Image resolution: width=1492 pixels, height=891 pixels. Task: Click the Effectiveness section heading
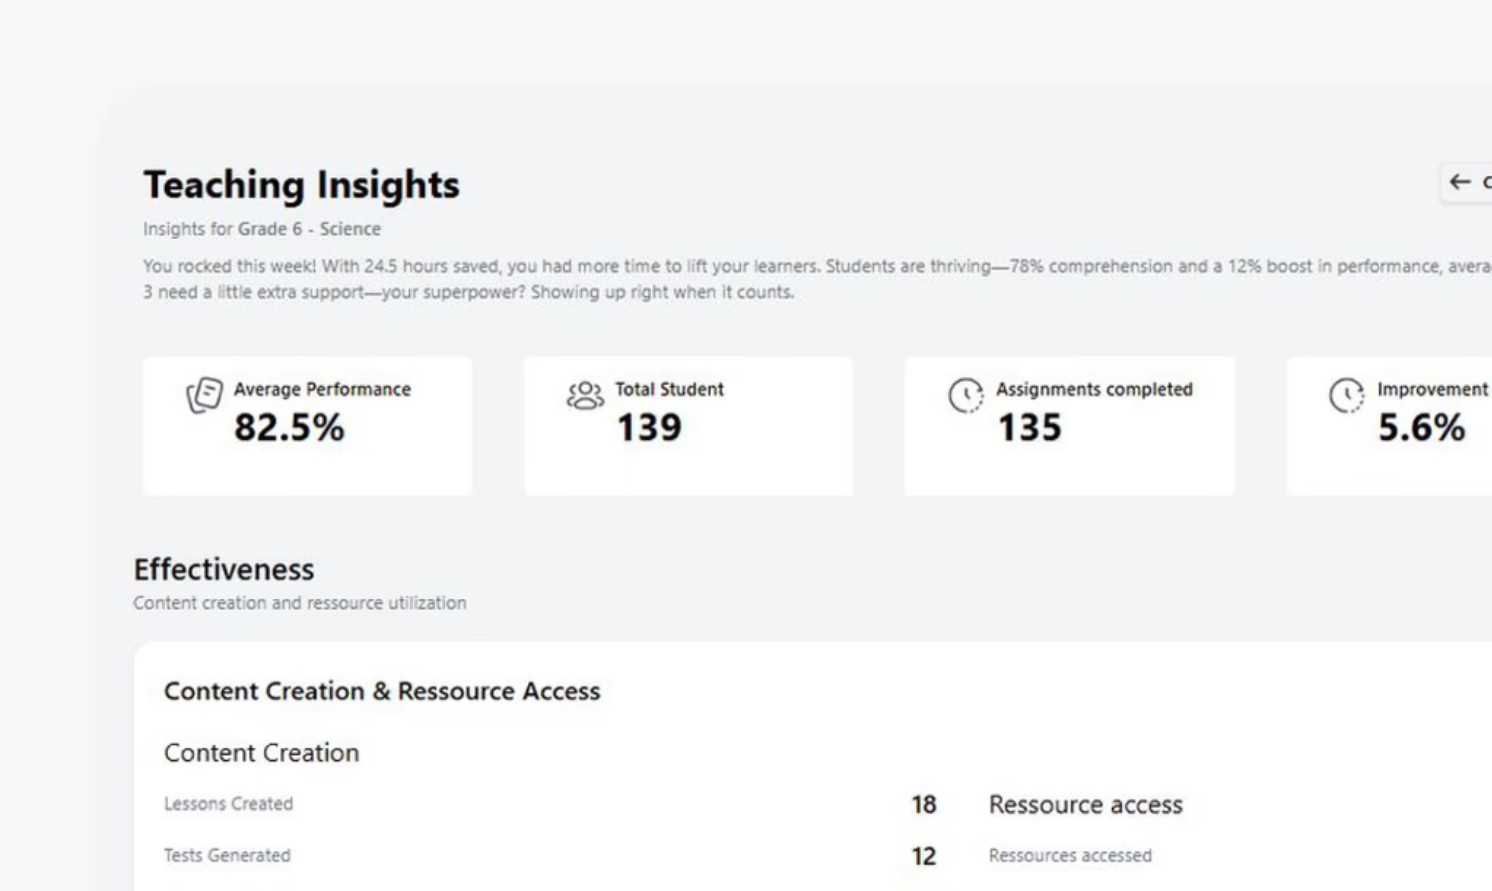click(x=224, y=569)
